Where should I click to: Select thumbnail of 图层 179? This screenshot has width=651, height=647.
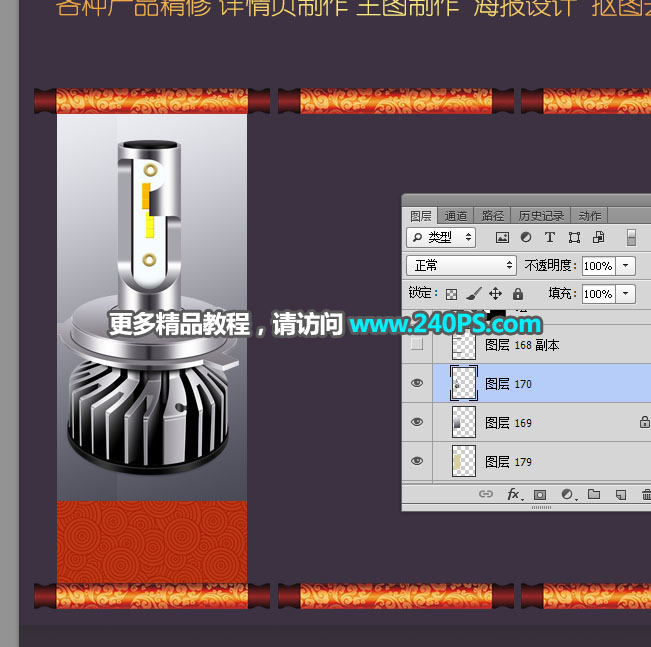click(x=464, y=461)
